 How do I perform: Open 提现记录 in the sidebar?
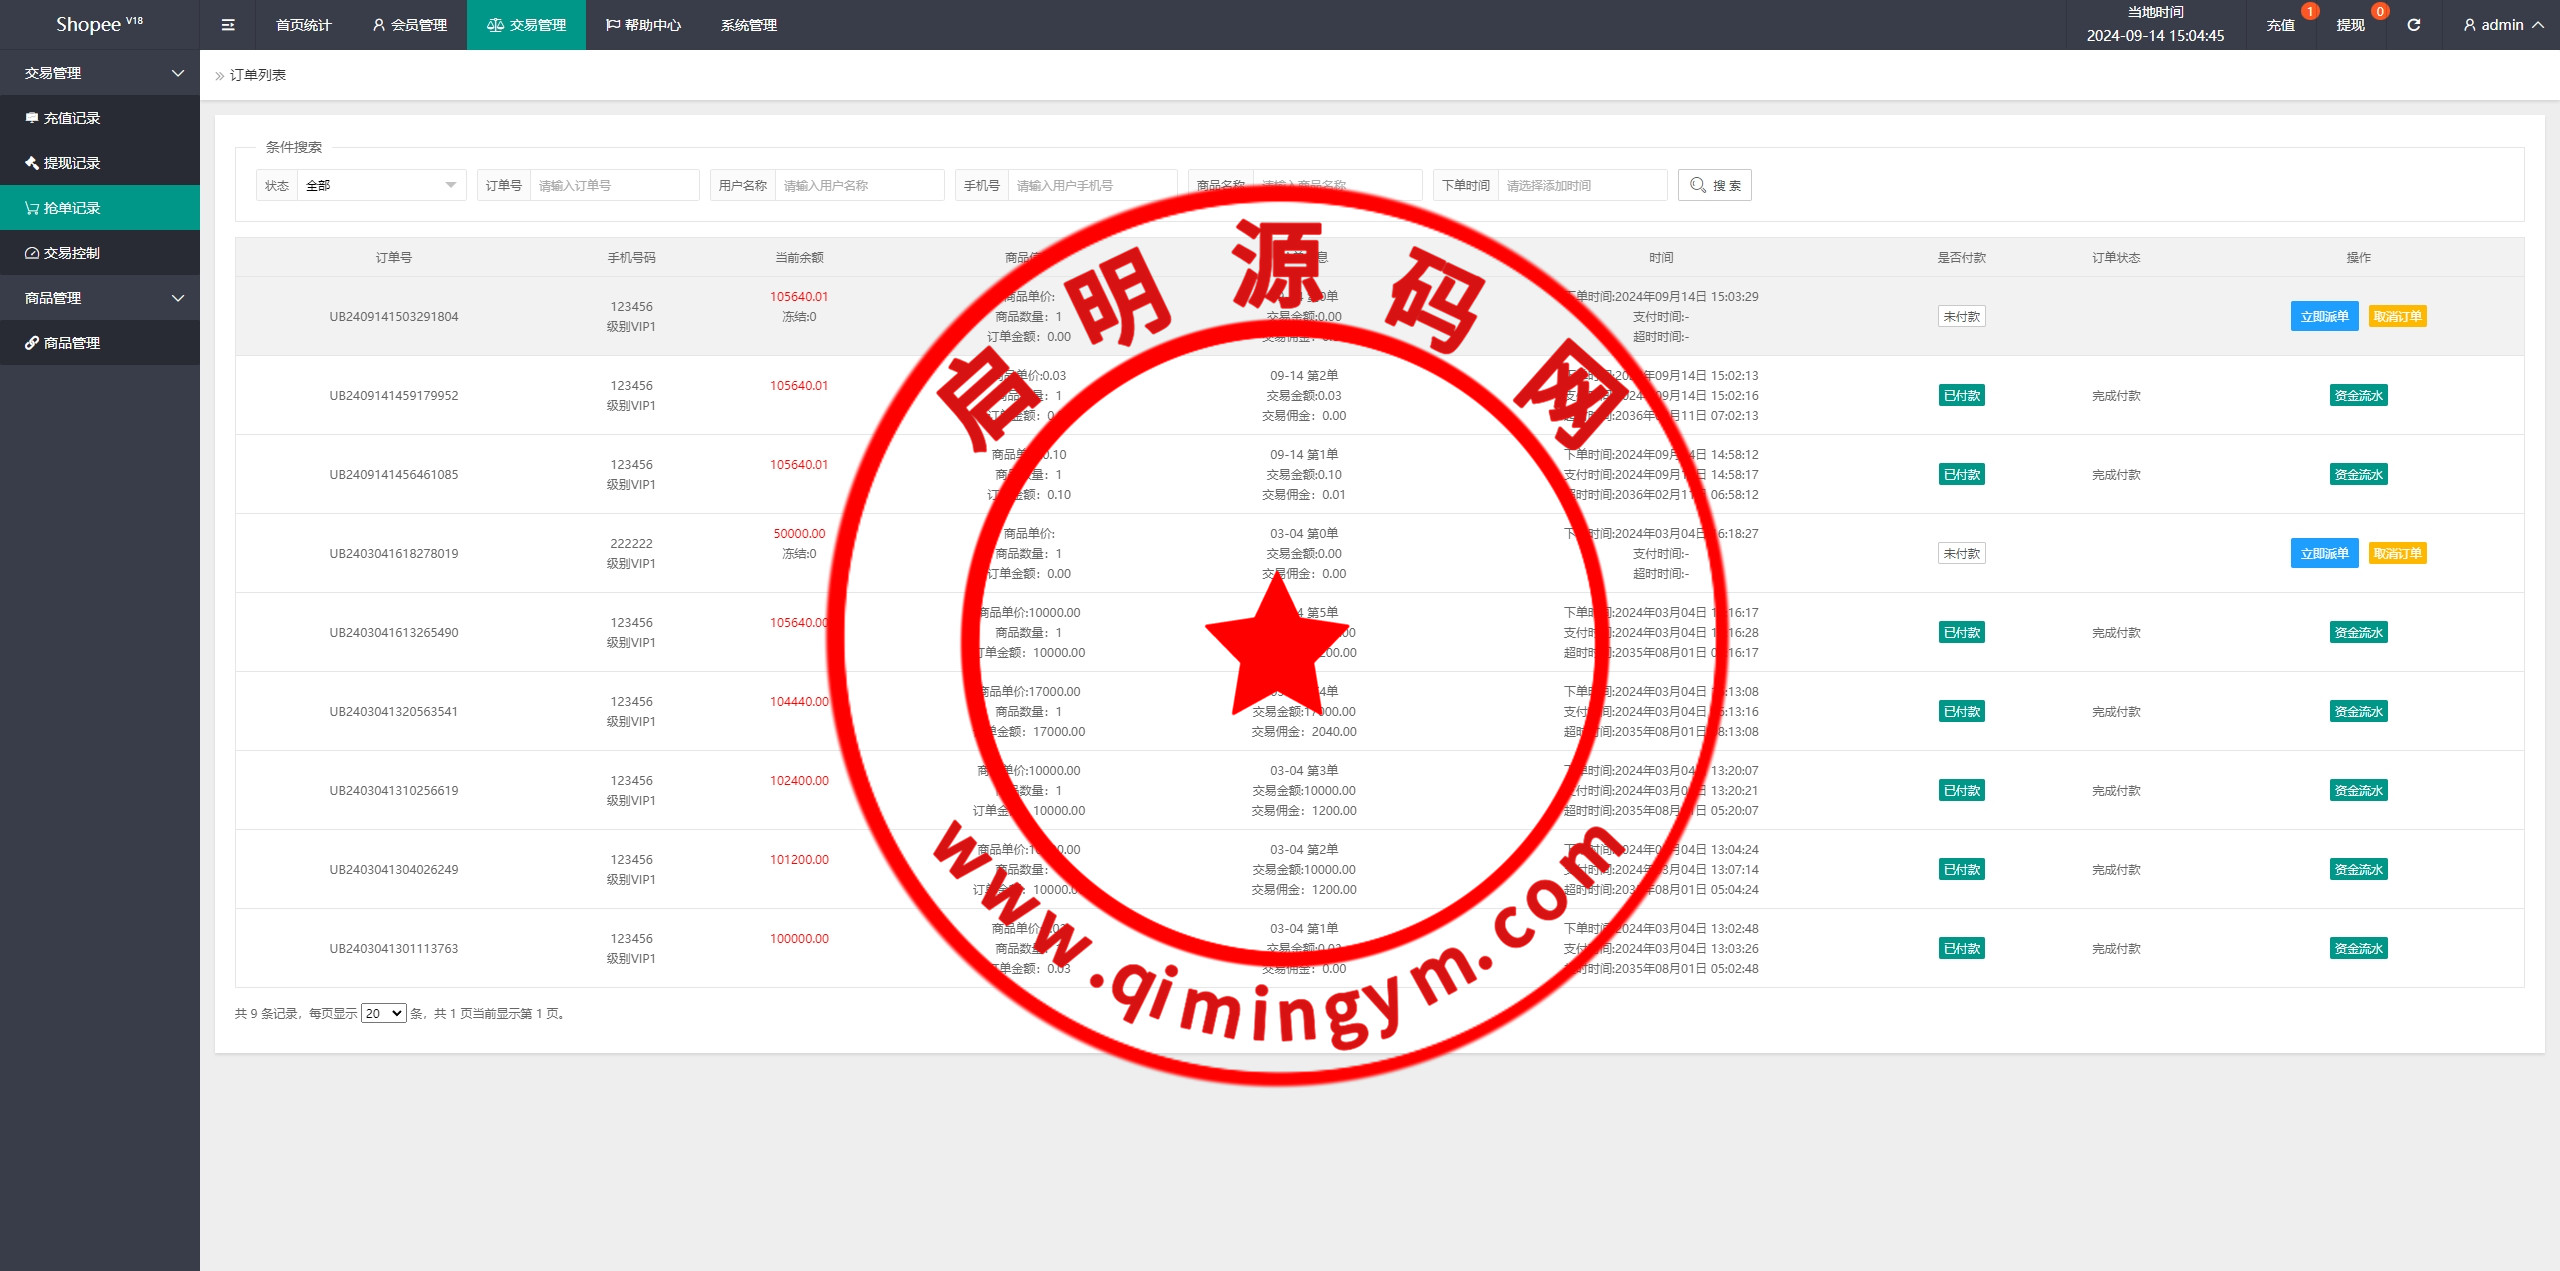pyautogui.click(x=72, y=163)
